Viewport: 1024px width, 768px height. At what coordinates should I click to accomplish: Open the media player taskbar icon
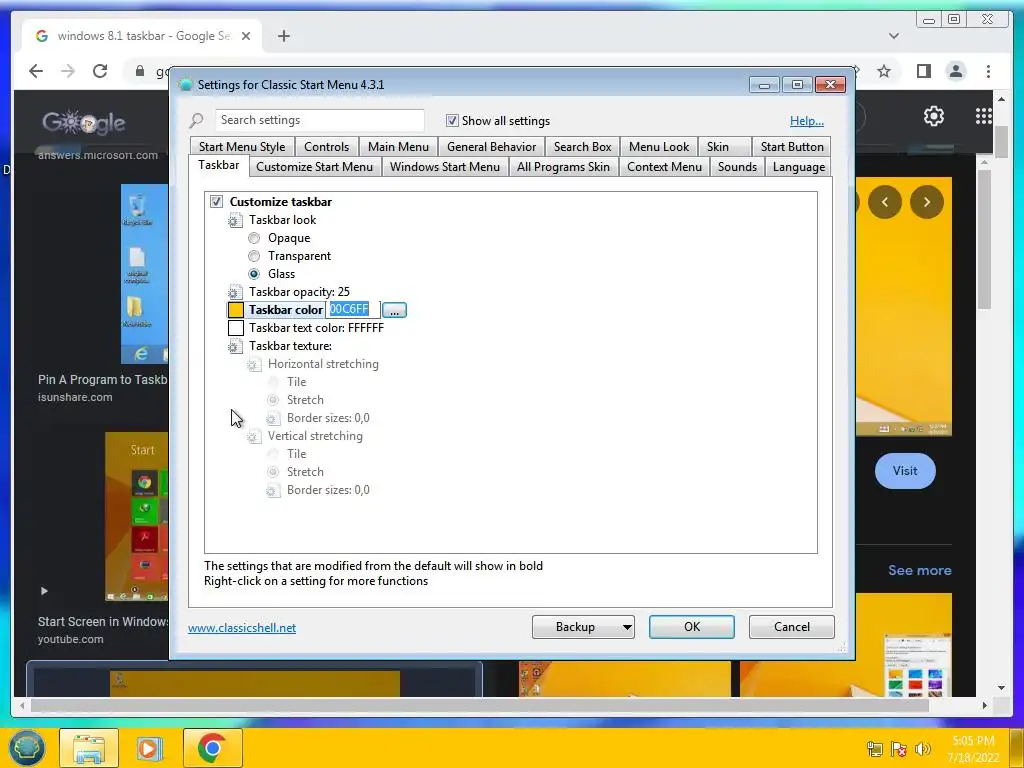pos(150,748)
